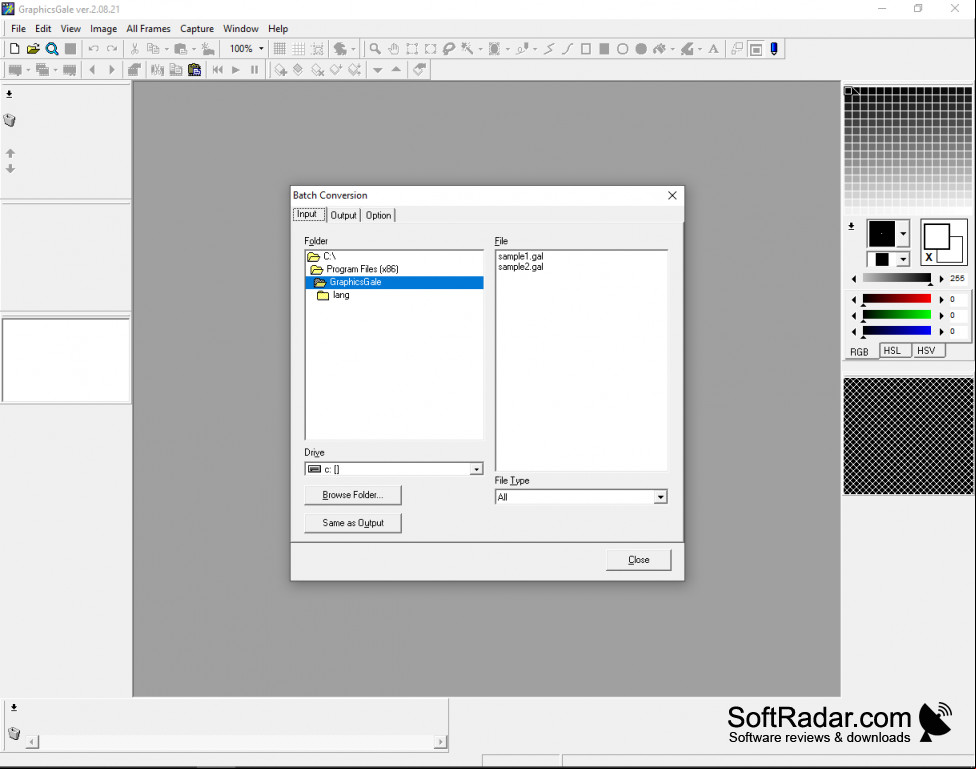Toggle the wide-spaced grid display icon
The height and width of the screenshot is (769, 976).
[299, 49]
